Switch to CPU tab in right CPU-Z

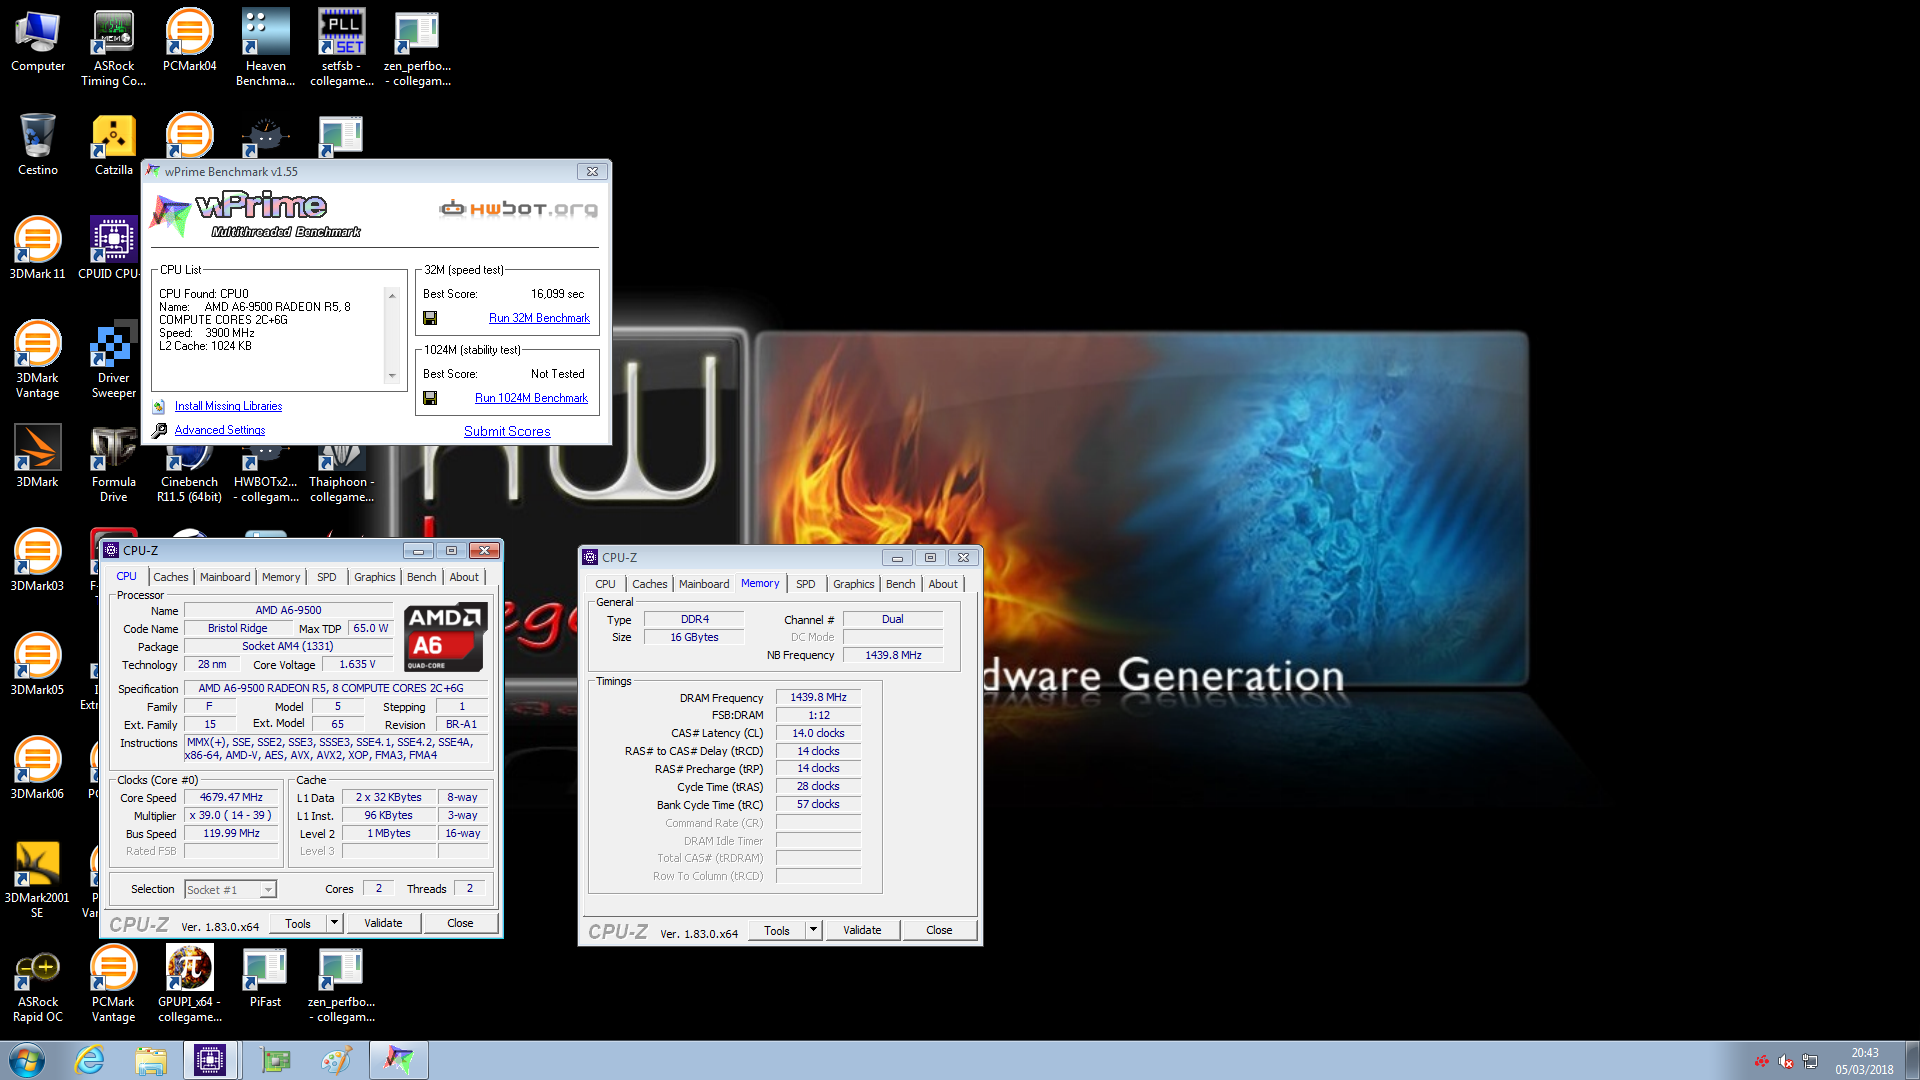[x=605, y=584]
